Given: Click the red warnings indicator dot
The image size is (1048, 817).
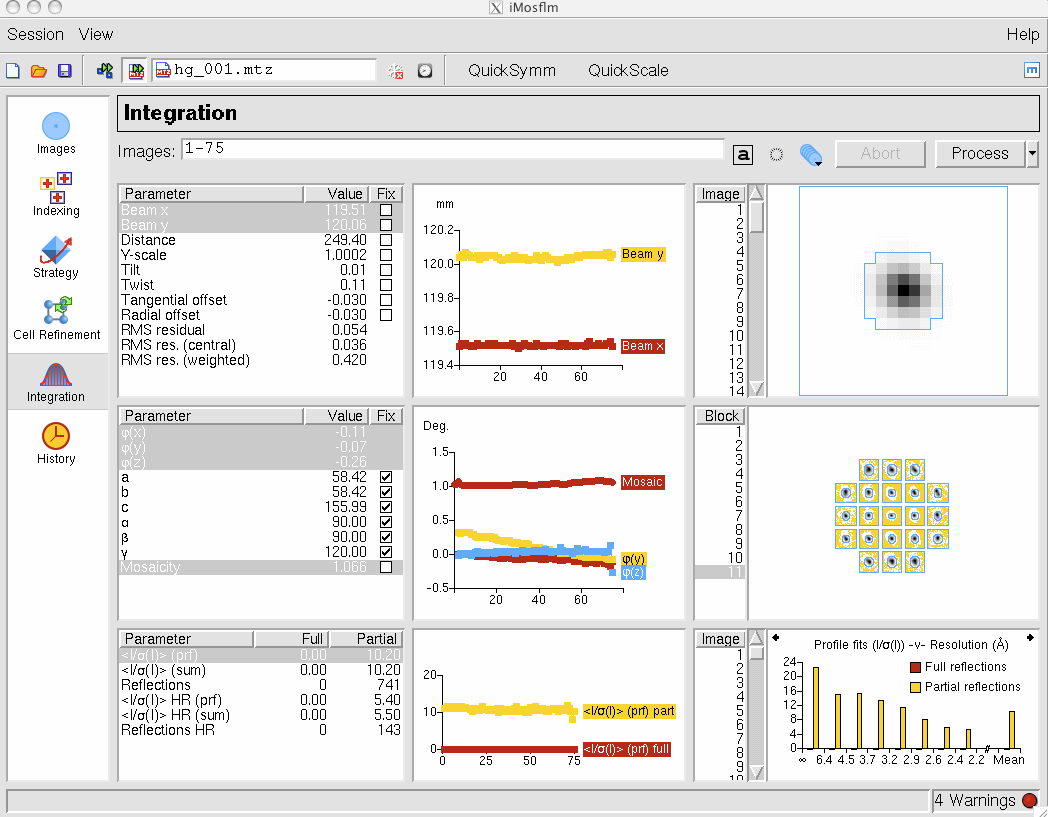Looking at the screenshot, I should (x=1029, y=800).
